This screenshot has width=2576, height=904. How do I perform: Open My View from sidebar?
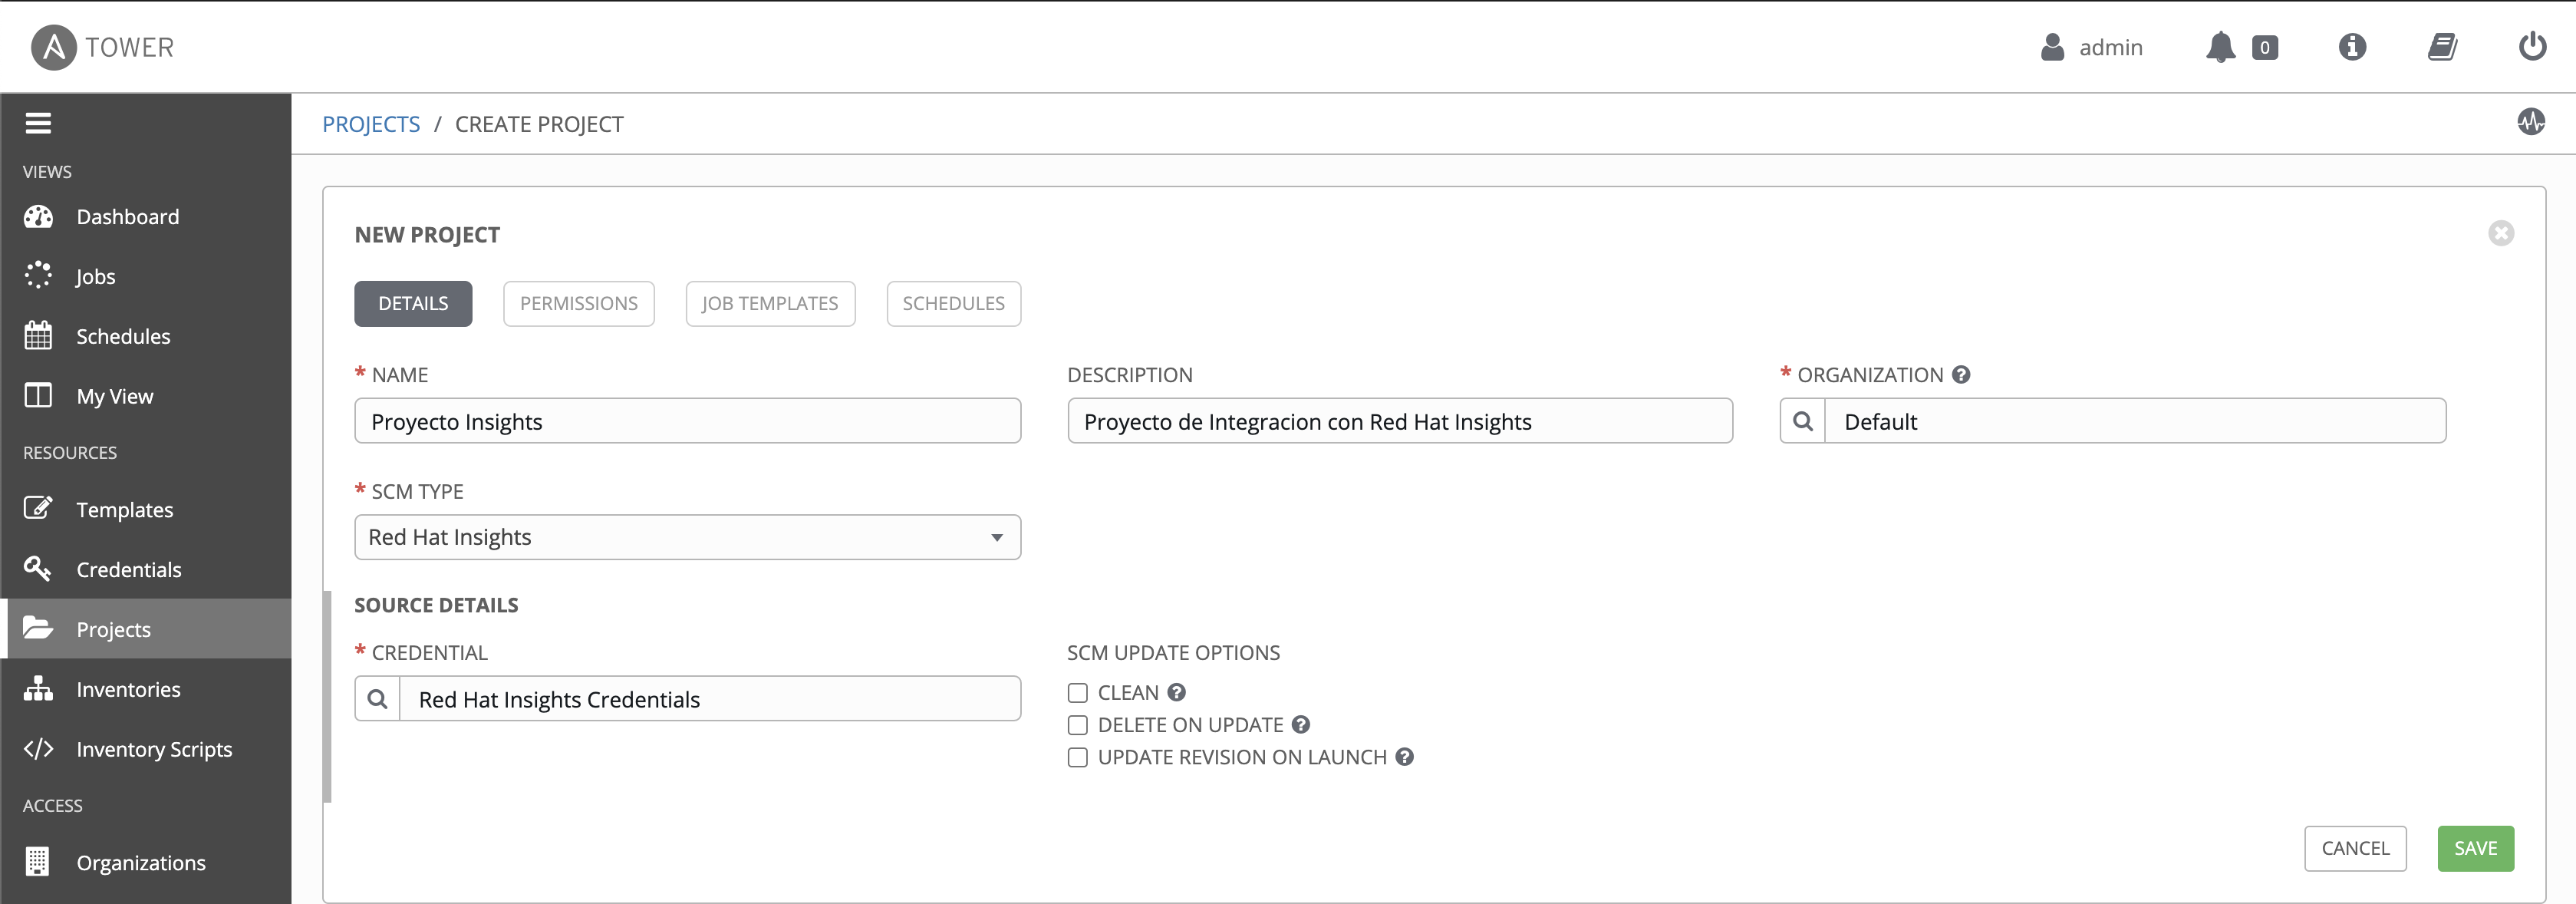coord(146,396)
